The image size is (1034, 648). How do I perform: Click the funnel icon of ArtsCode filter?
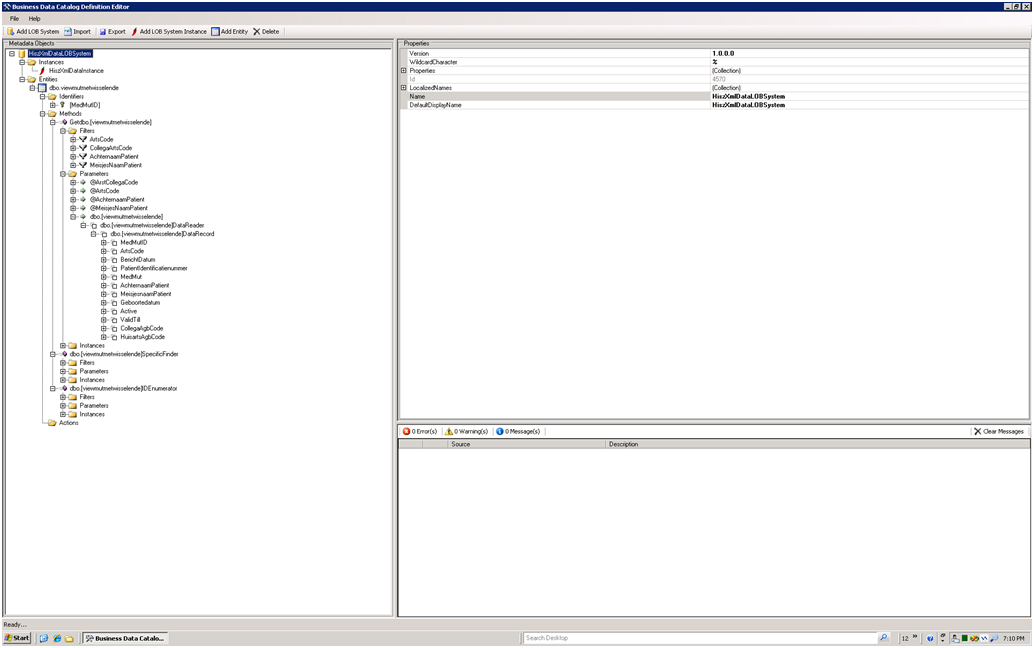[x=83, y=139]
